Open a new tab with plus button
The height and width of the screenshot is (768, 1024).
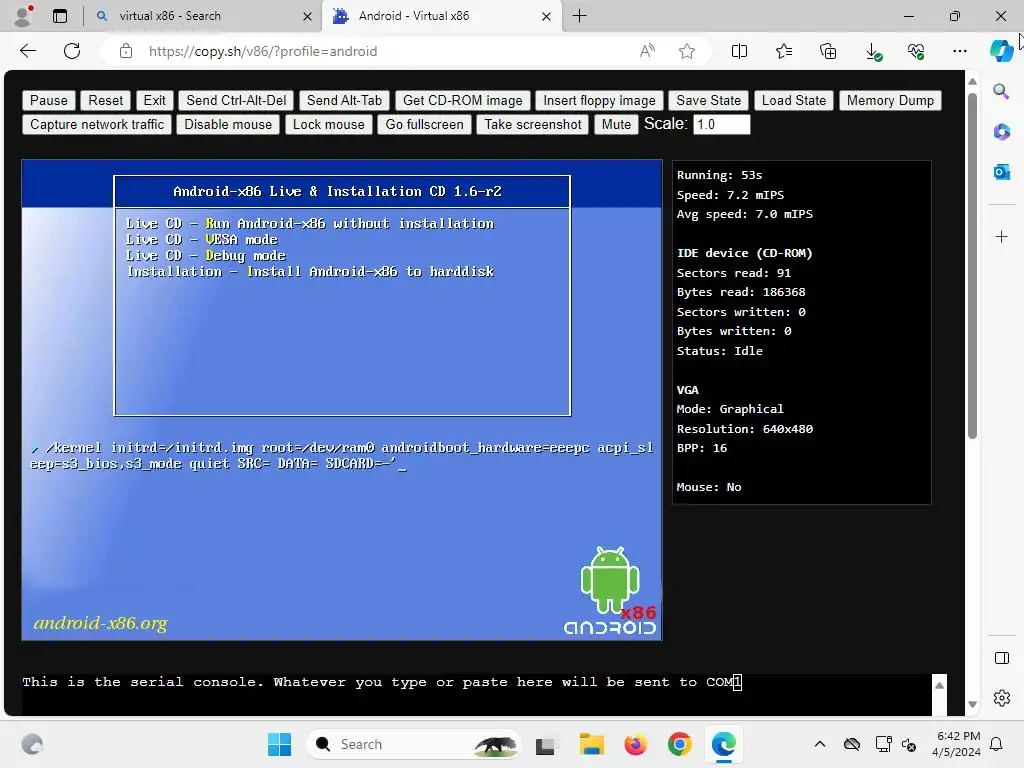point(579,16)
